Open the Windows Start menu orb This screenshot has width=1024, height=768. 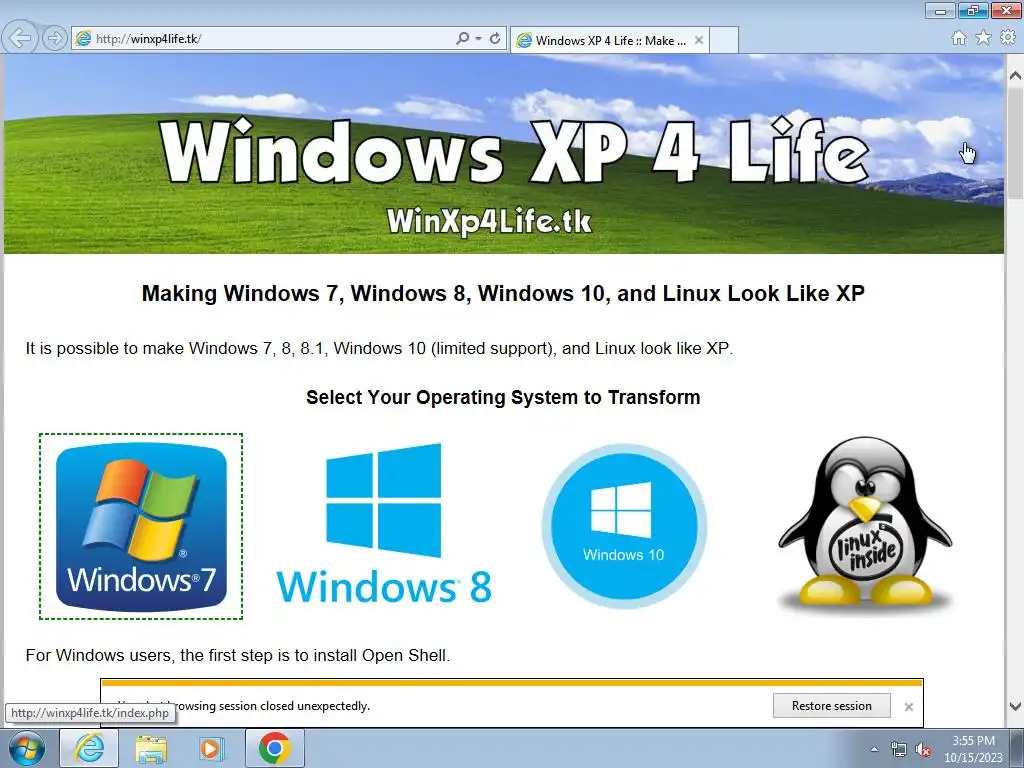[x=26, y=748]
